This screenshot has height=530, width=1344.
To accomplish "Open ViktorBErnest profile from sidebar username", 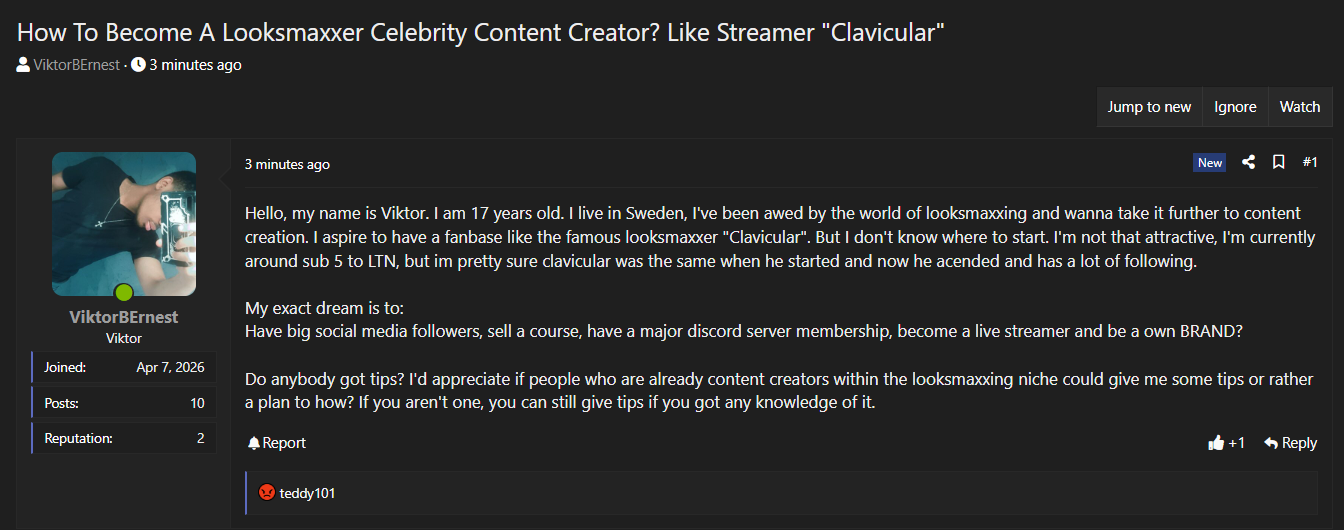I will [x=124, y=317].
